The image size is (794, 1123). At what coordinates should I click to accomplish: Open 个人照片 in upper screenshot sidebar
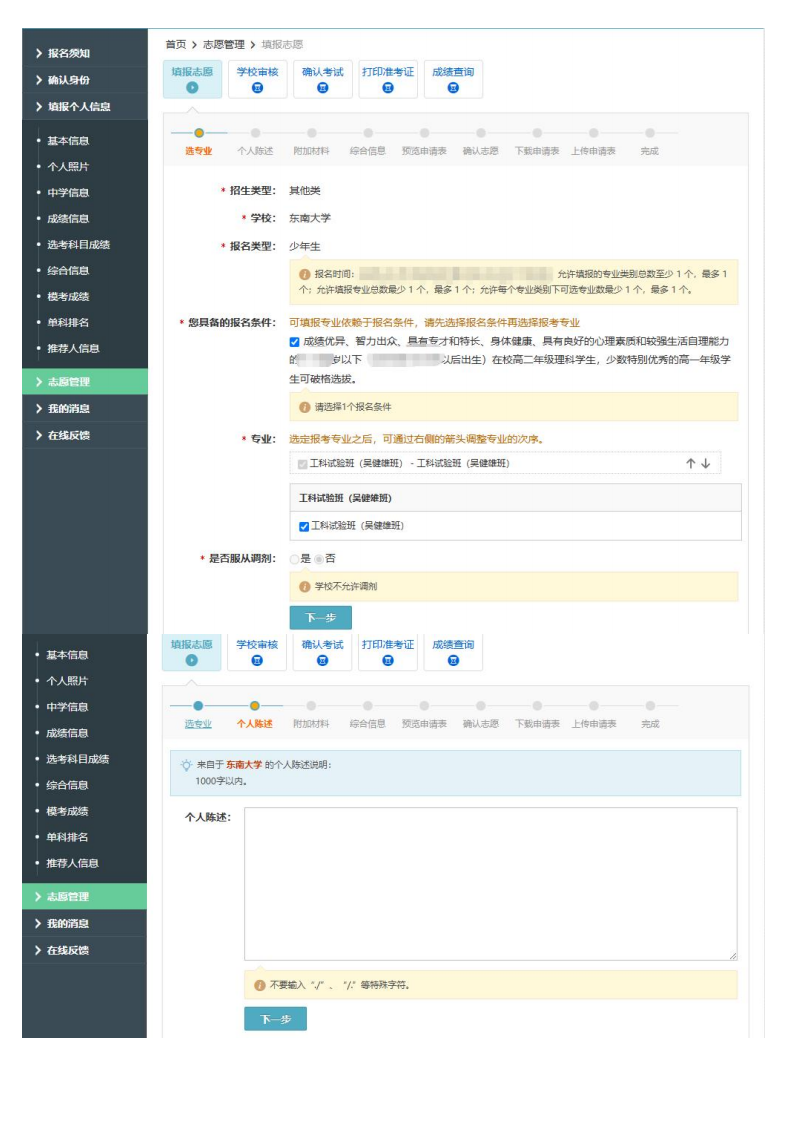tap(68, 166)
